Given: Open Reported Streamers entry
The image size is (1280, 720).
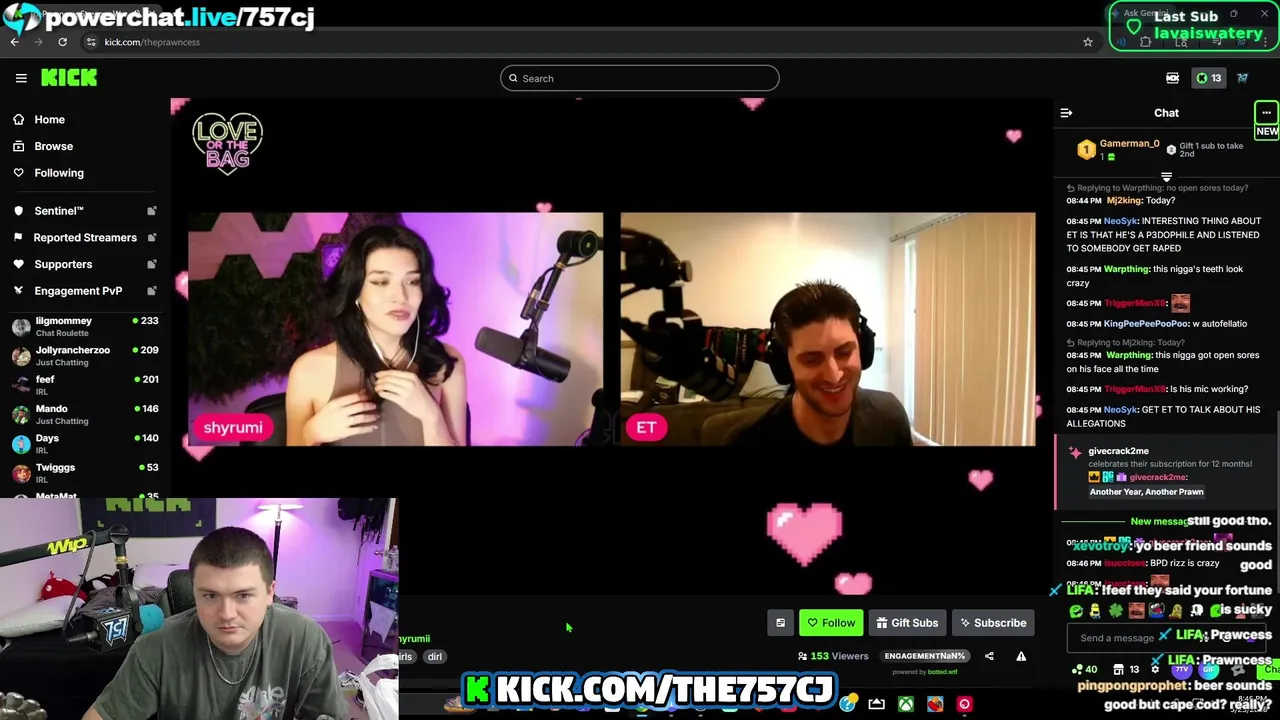Looking at the screenshot, I should pyautogui.click(x=85, y=238).
